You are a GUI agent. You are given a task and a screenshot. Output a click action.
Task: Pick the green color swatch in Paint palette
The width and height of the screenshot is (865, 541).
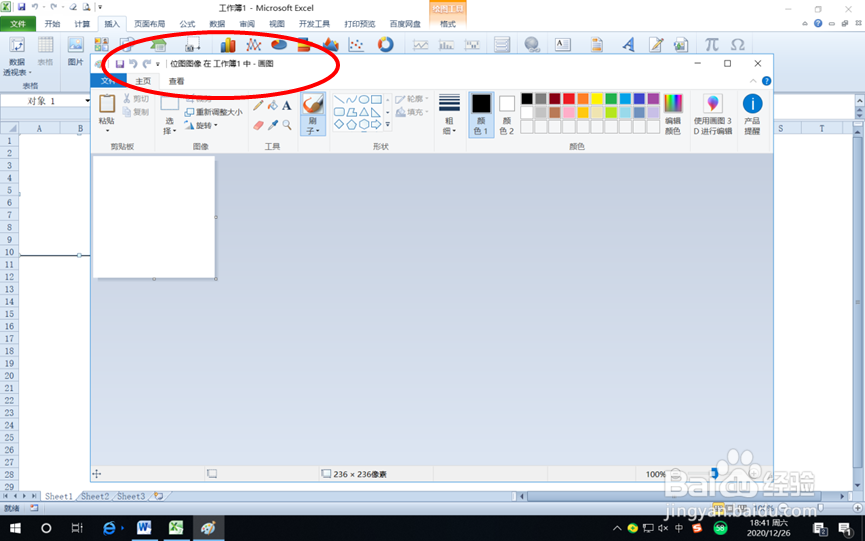[x=611, y=99]
